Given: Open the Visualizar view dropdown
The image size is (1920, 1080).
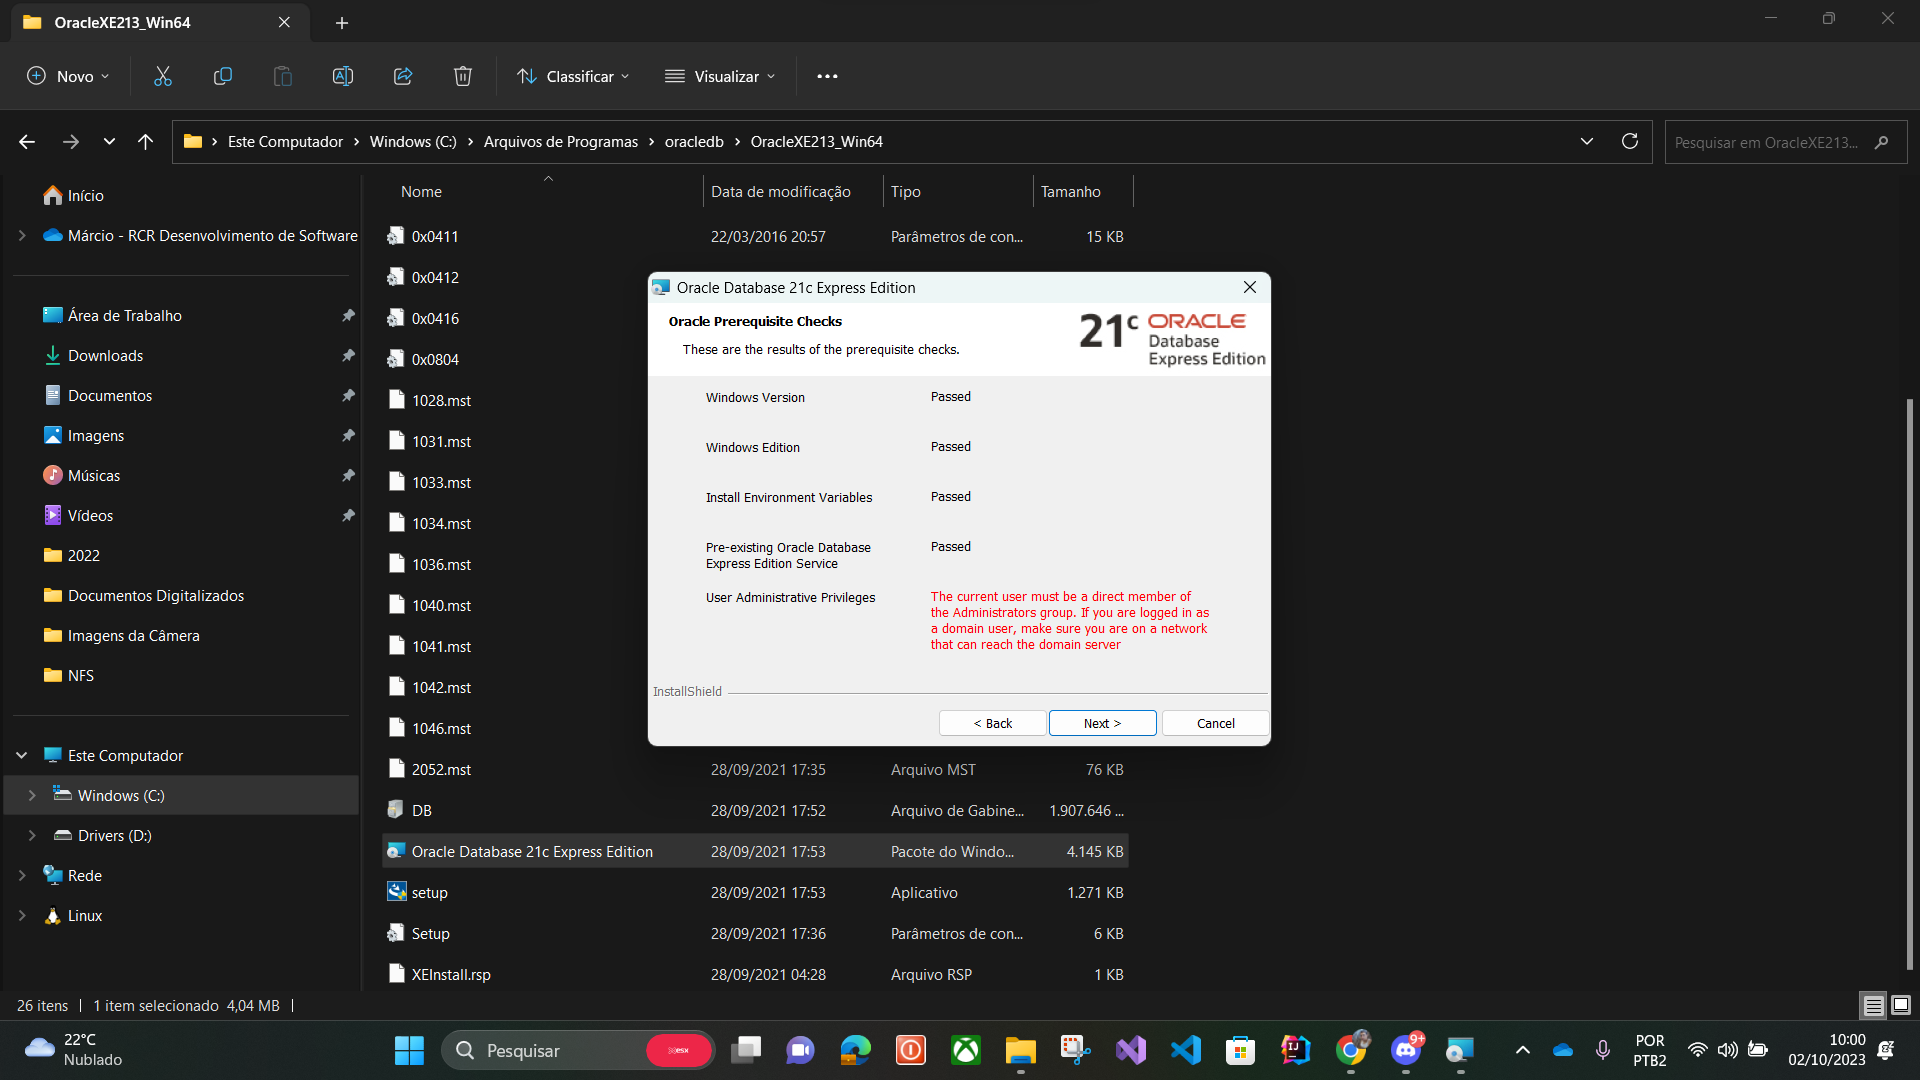Looking at the screenshot, I should tap(720, 76).
